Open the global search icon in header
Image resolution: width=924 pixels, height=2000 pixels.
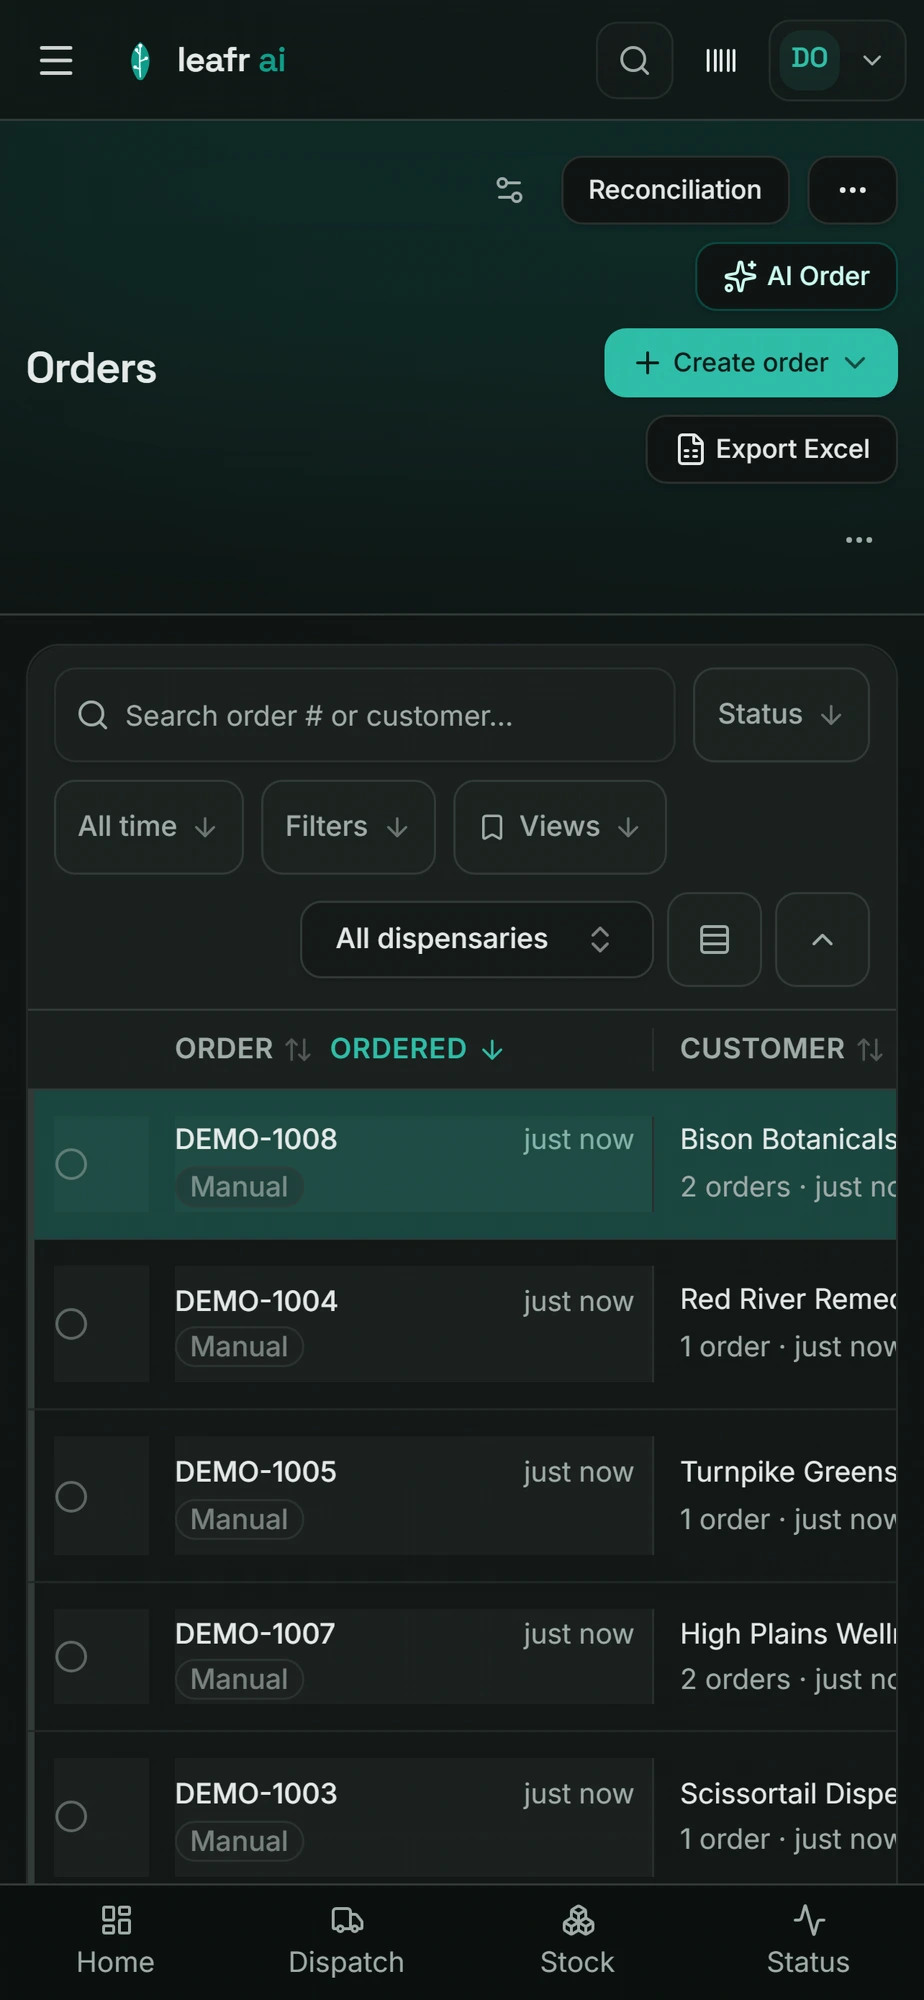[x=634, y=60]
